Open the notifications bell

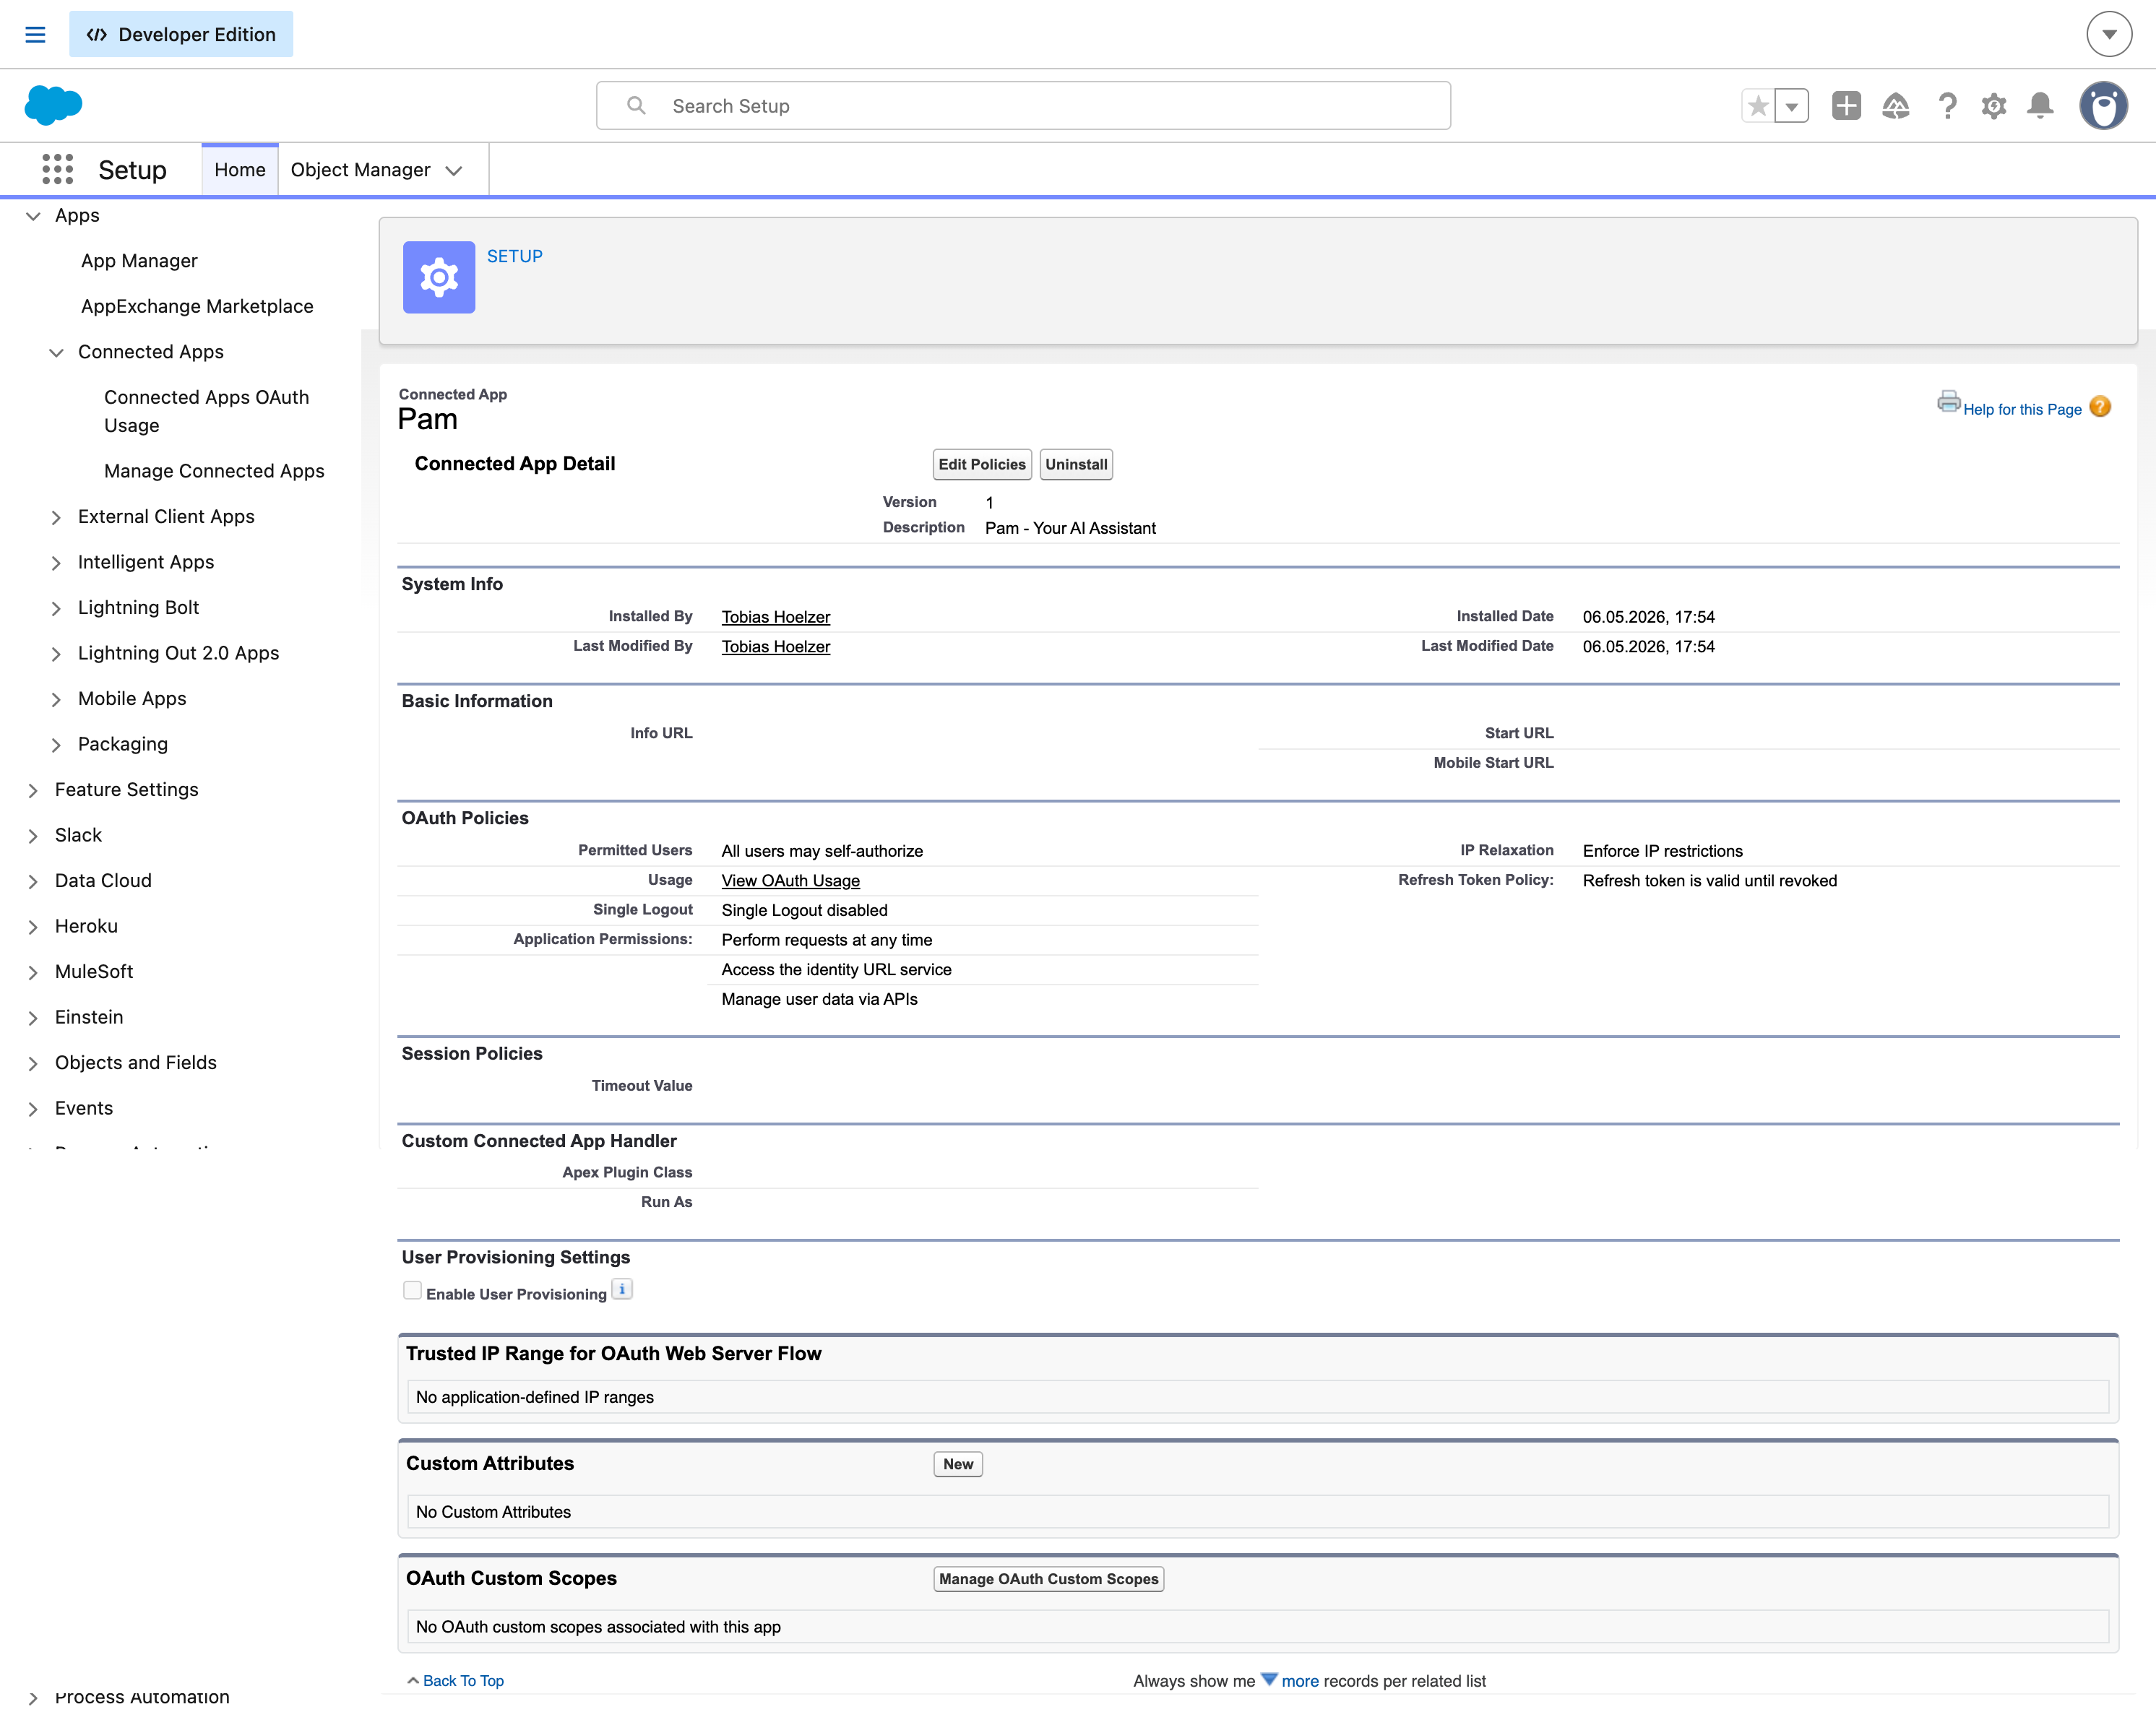click(x=2040, y=106)
